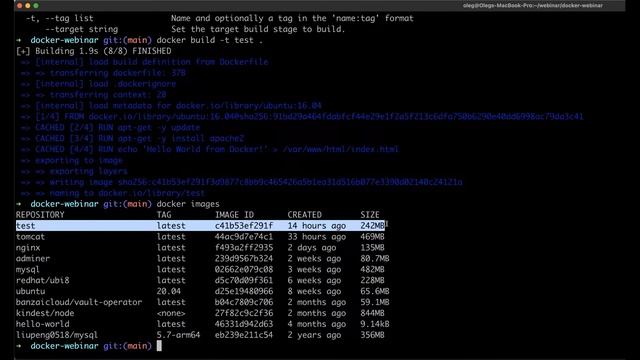Click the 'docker images' command text

click(188, 204)
